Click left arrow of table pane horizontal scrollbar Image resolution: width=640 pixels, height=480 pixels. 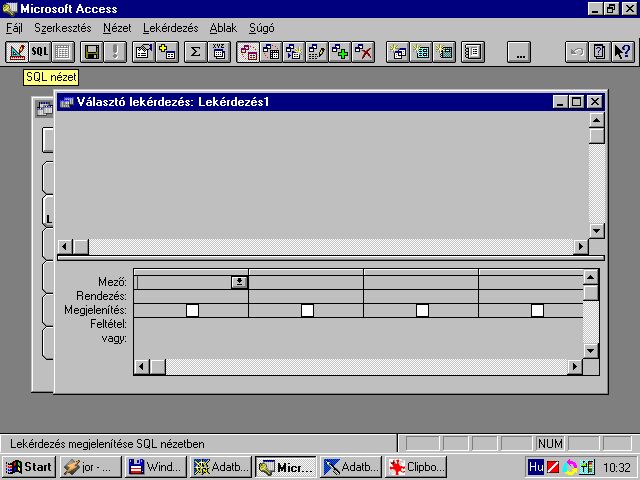65,247
